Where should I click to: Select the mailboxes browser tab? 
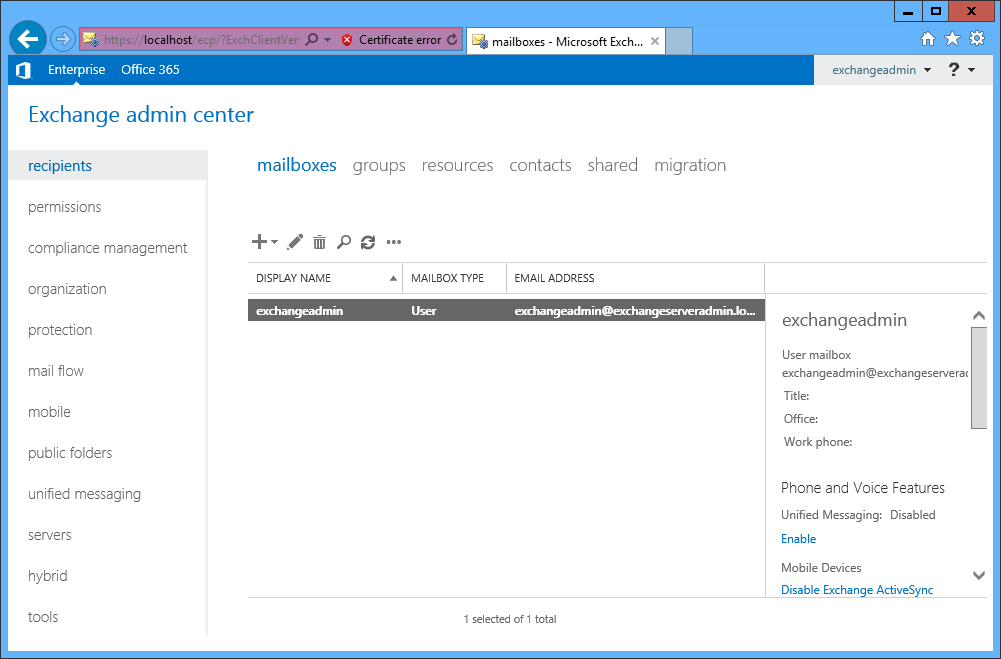[x=565, y=42]
